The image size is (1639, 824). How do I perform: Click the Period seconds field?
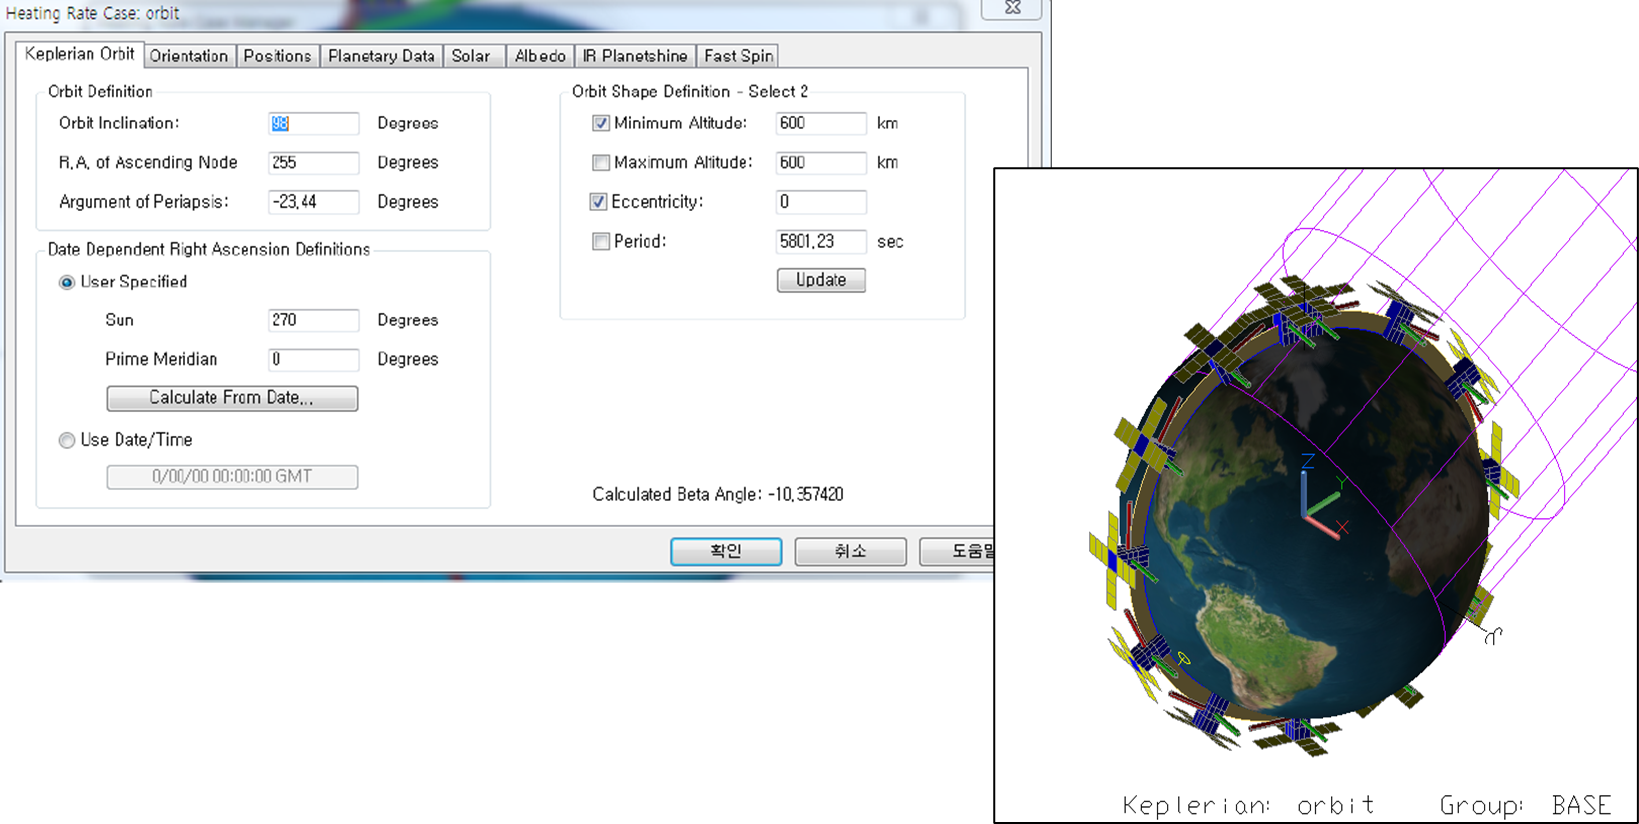tap(821, 241)
